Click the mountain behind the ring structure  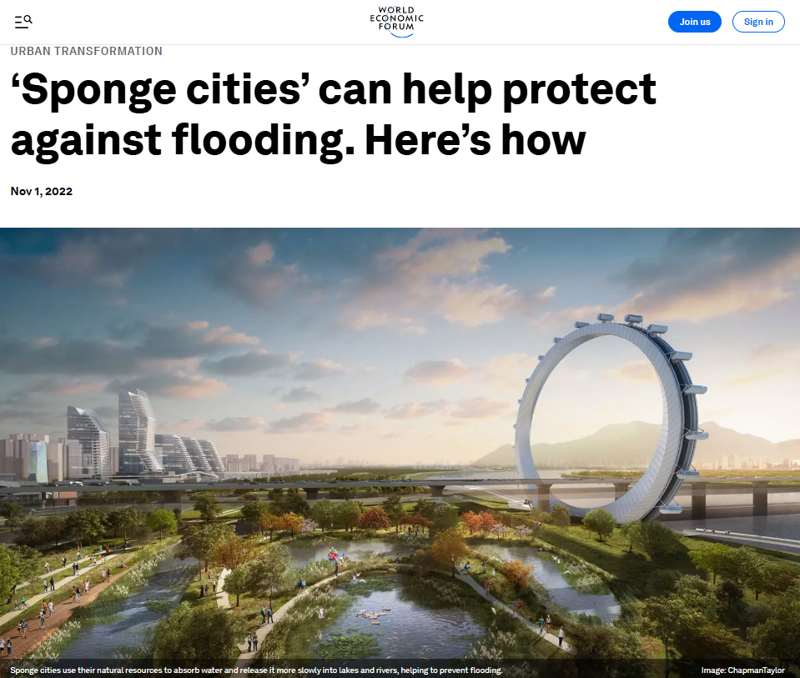tap(638, 443)
